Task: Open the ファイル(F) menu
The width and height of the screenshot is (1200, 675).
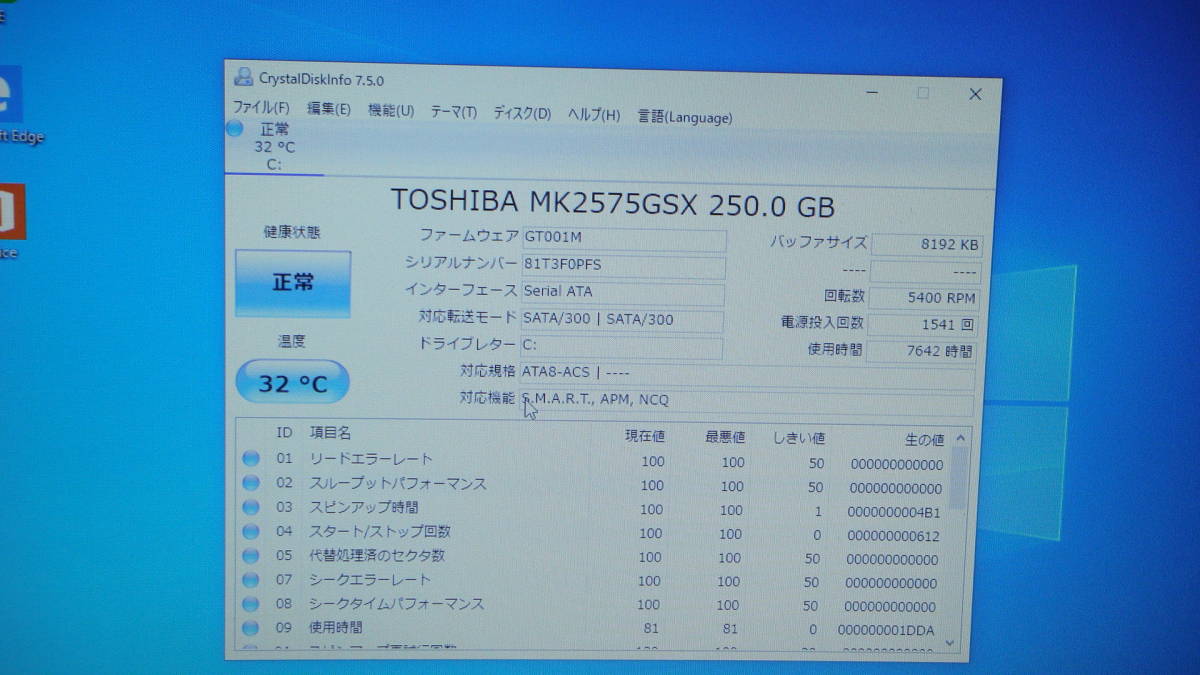Action: coord(261,108)
